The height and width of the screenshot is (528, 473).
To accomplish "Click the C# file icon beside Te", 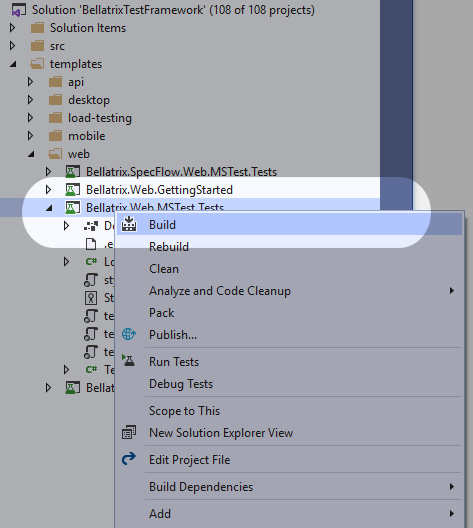I will pyautogui.click(x=91, y=370).
